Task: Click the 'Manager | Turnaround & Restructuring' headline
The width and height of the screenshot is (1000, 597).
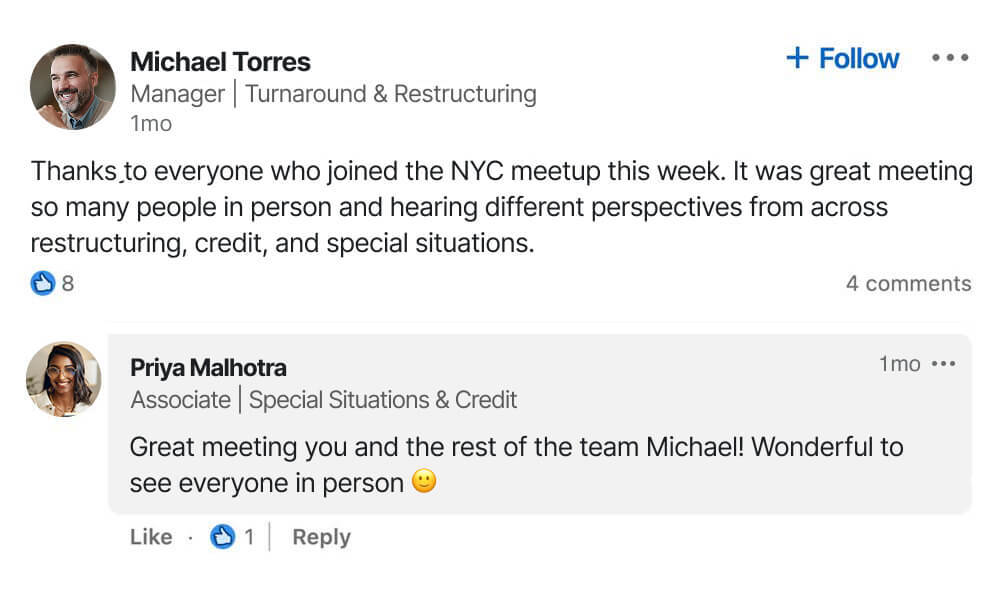Action: pyautogui.click(x=333, y=94)
